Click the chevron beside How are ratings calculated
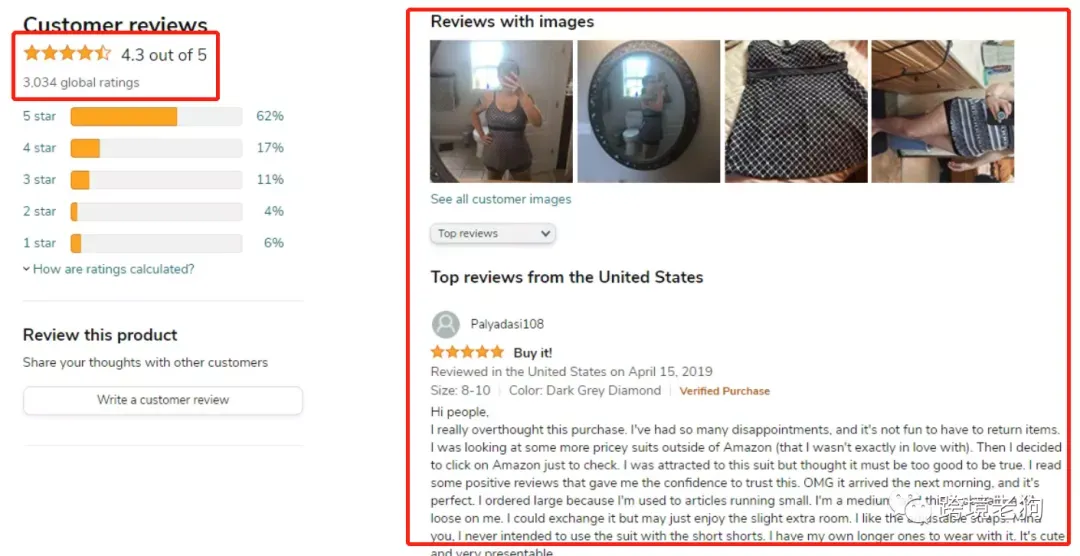Viewport: 1080px width, 556px height. point(26,269)
